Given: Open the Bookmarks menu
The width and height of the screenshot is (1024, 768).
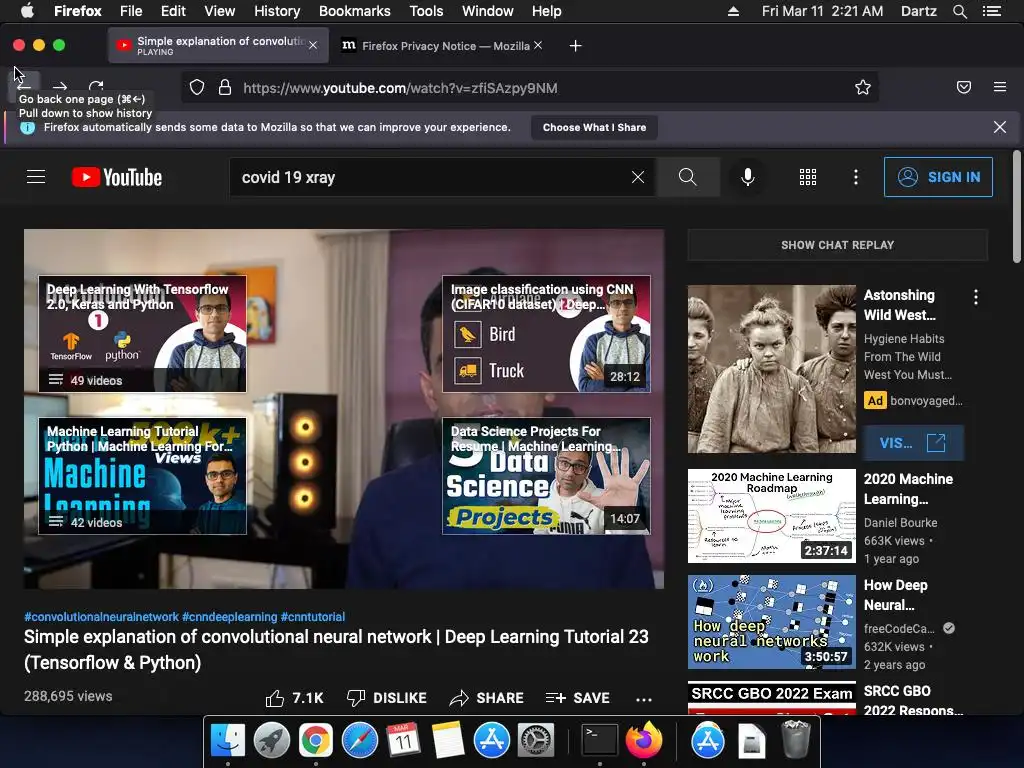Looking at the screenshot, I should click(355, 11).
